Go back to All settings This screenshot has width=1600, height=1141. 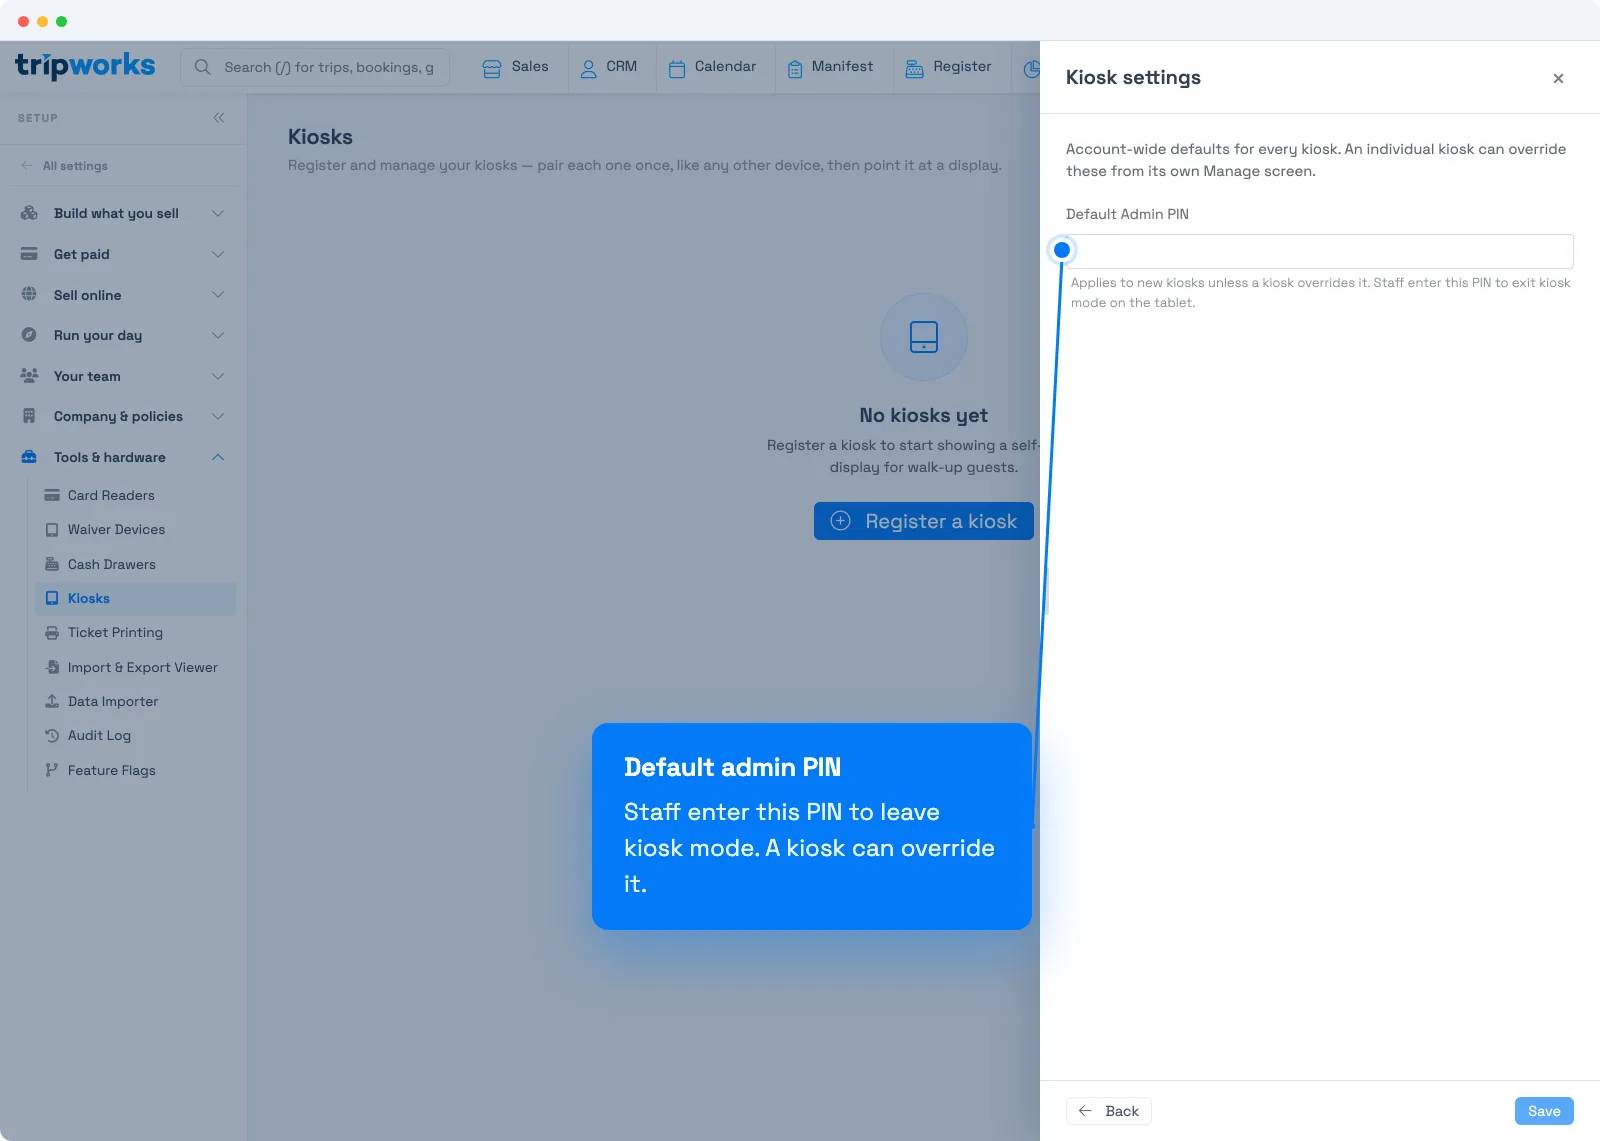tap(64, 166)
